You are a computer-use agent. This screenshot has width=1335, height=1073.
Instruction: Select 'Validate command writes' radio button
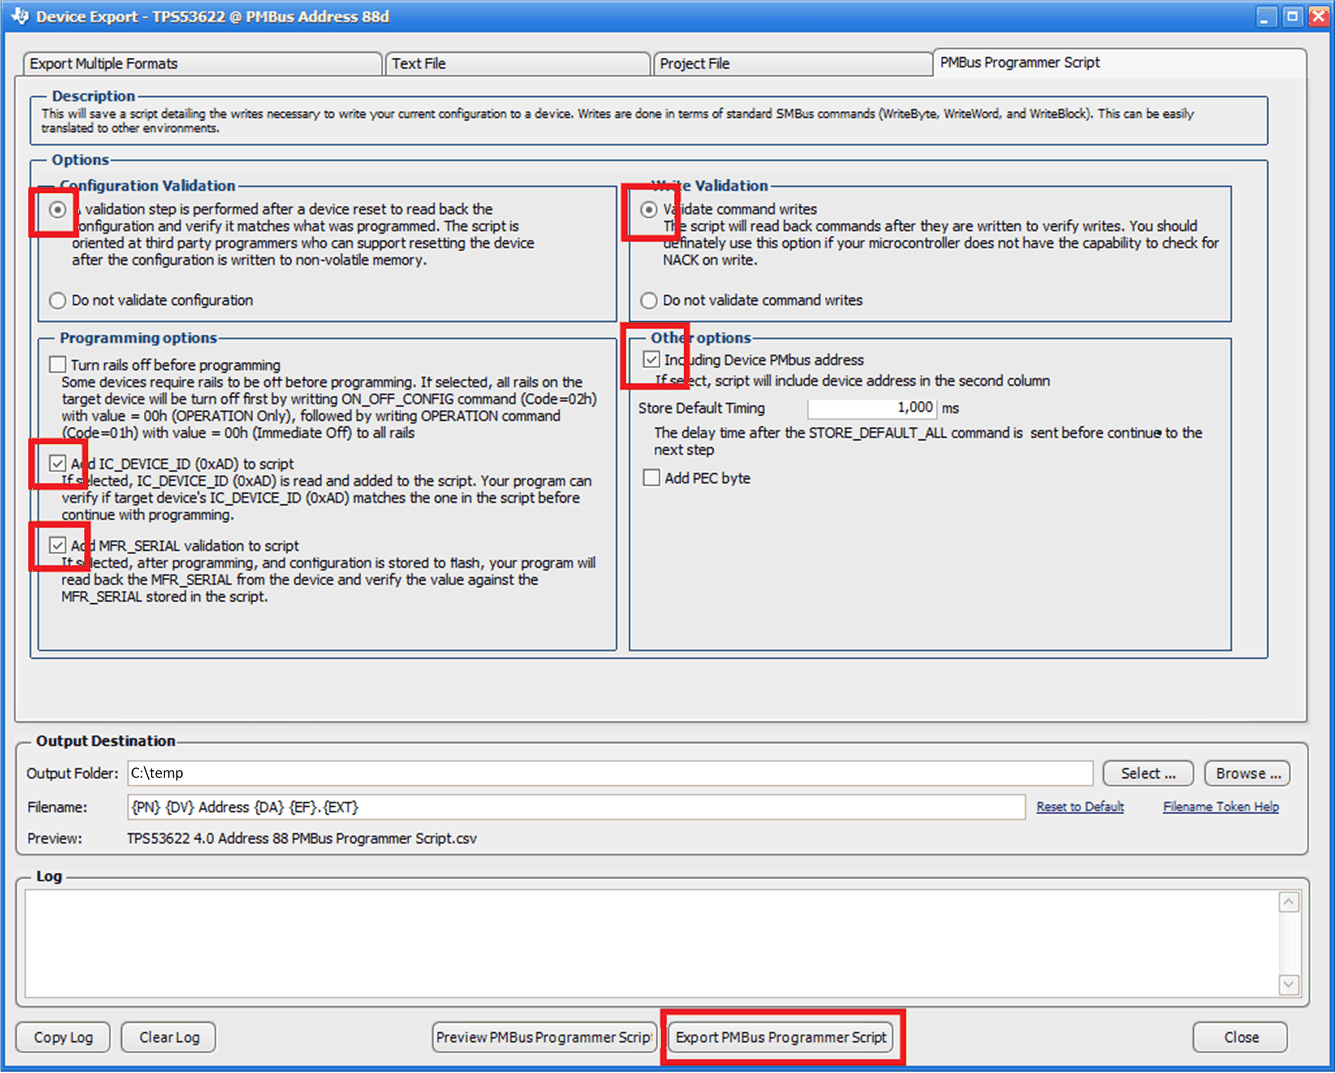pos(650,209)
